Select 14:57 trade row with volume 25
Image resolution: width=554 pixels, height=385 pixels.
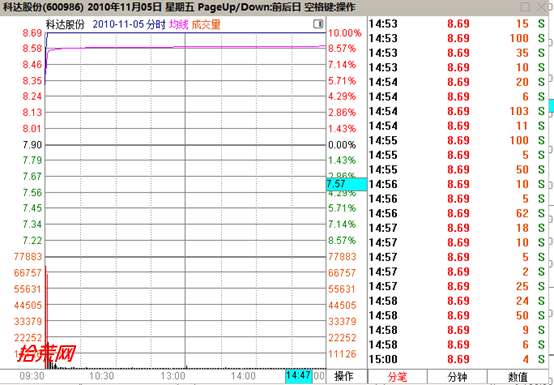tap(457, 286)
